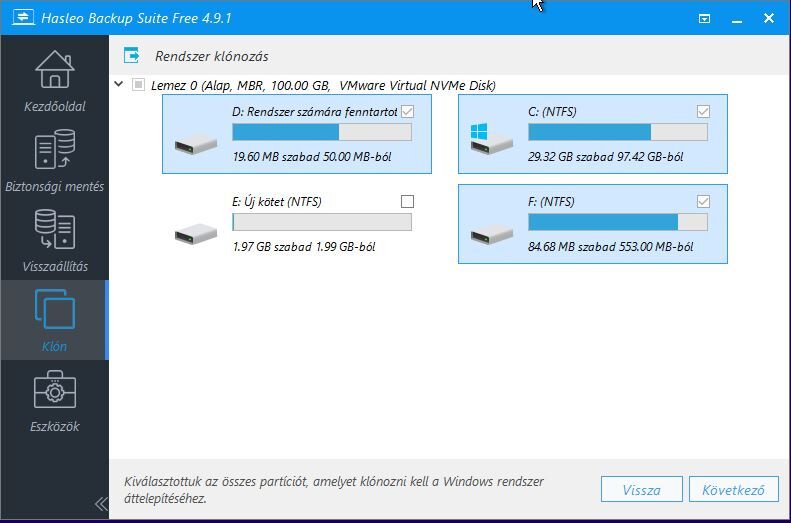
Task: Click the F: partition usage bar
Action: point(617,222)
